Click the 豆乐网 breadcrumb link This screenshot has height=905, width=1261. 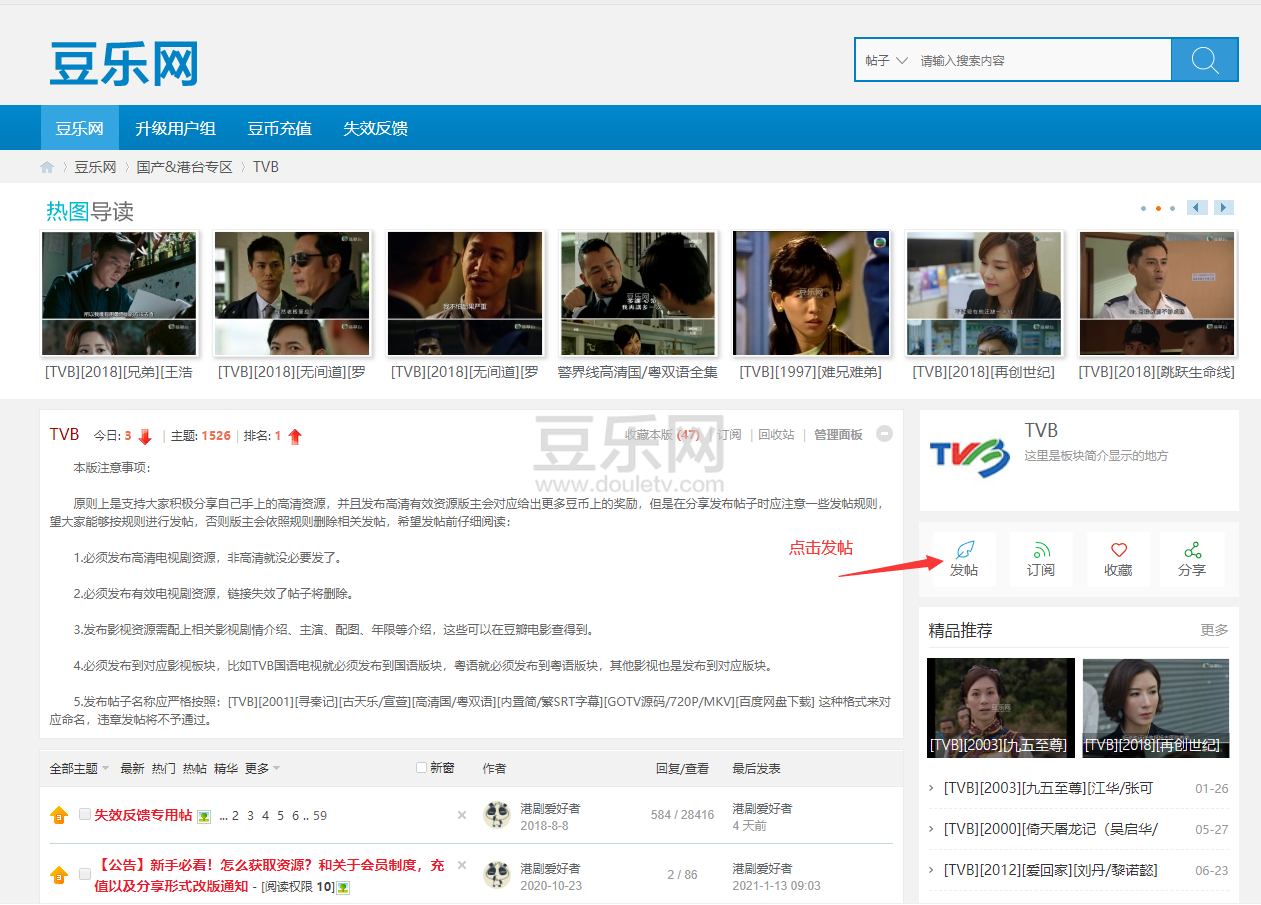point(95,167)
